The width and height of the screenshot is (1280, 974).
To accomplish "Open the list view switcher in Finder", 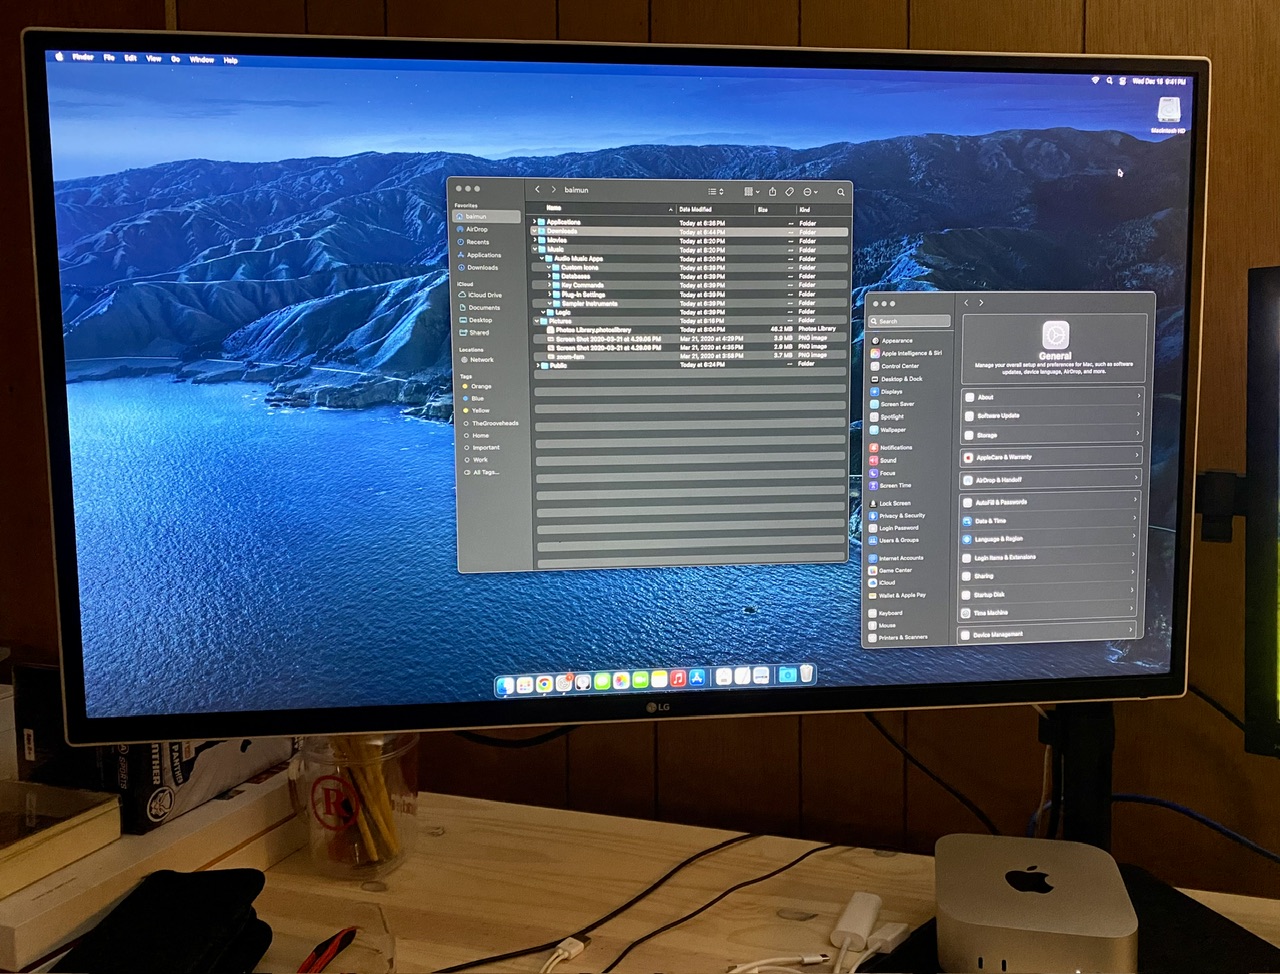I will 715,191.
